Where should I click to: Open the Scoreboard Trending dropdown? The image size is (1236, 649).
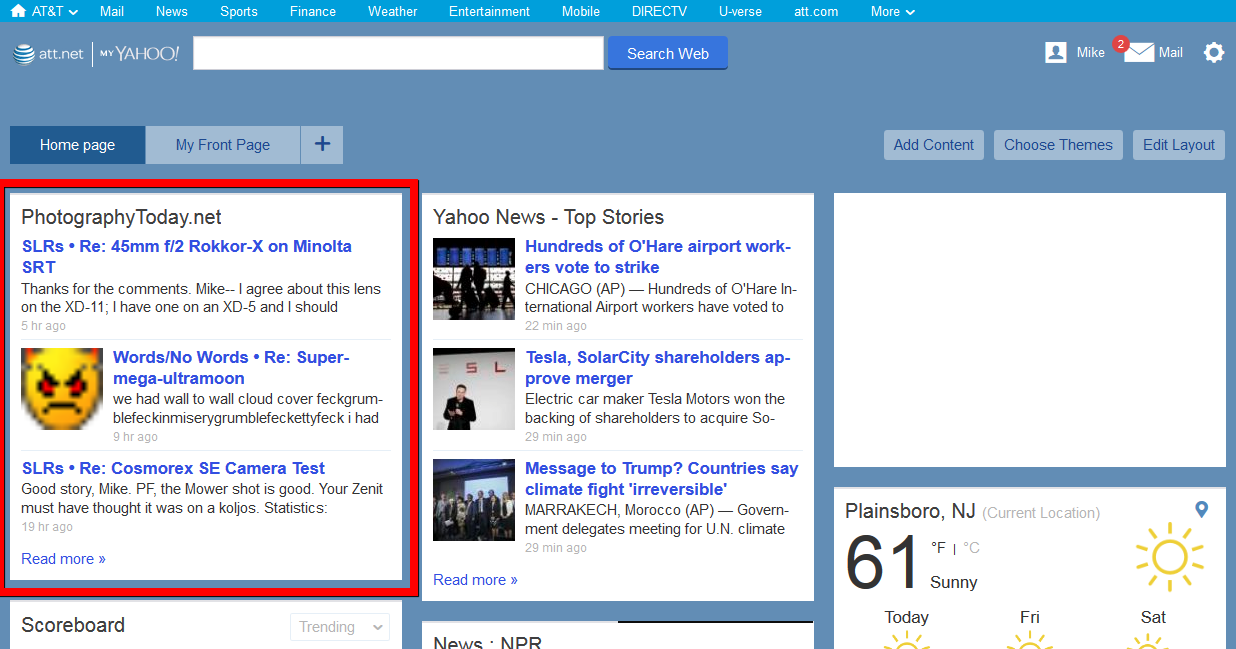340,627
